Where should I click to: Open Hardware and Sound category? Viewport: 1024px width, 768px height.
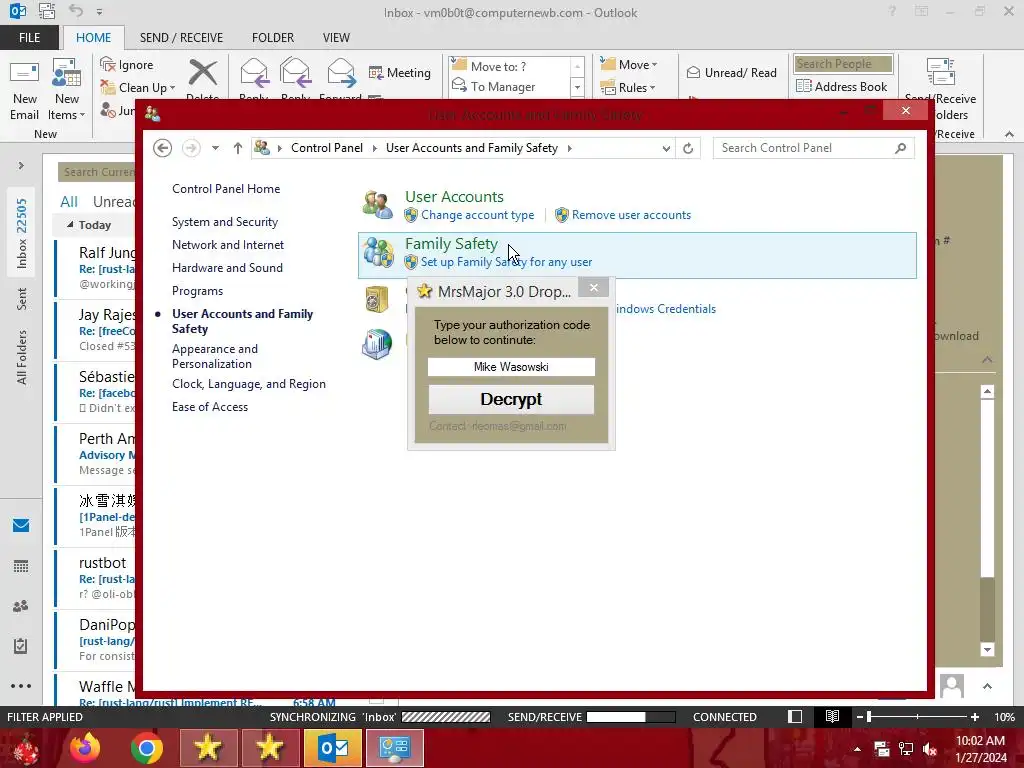click(227, 268)
